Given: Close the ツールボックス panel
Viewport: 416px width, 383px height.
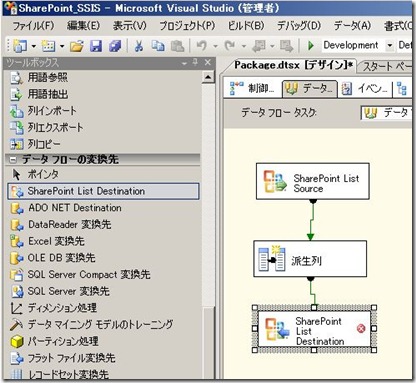Looking at the screenshot, I should tap(208, 62).
